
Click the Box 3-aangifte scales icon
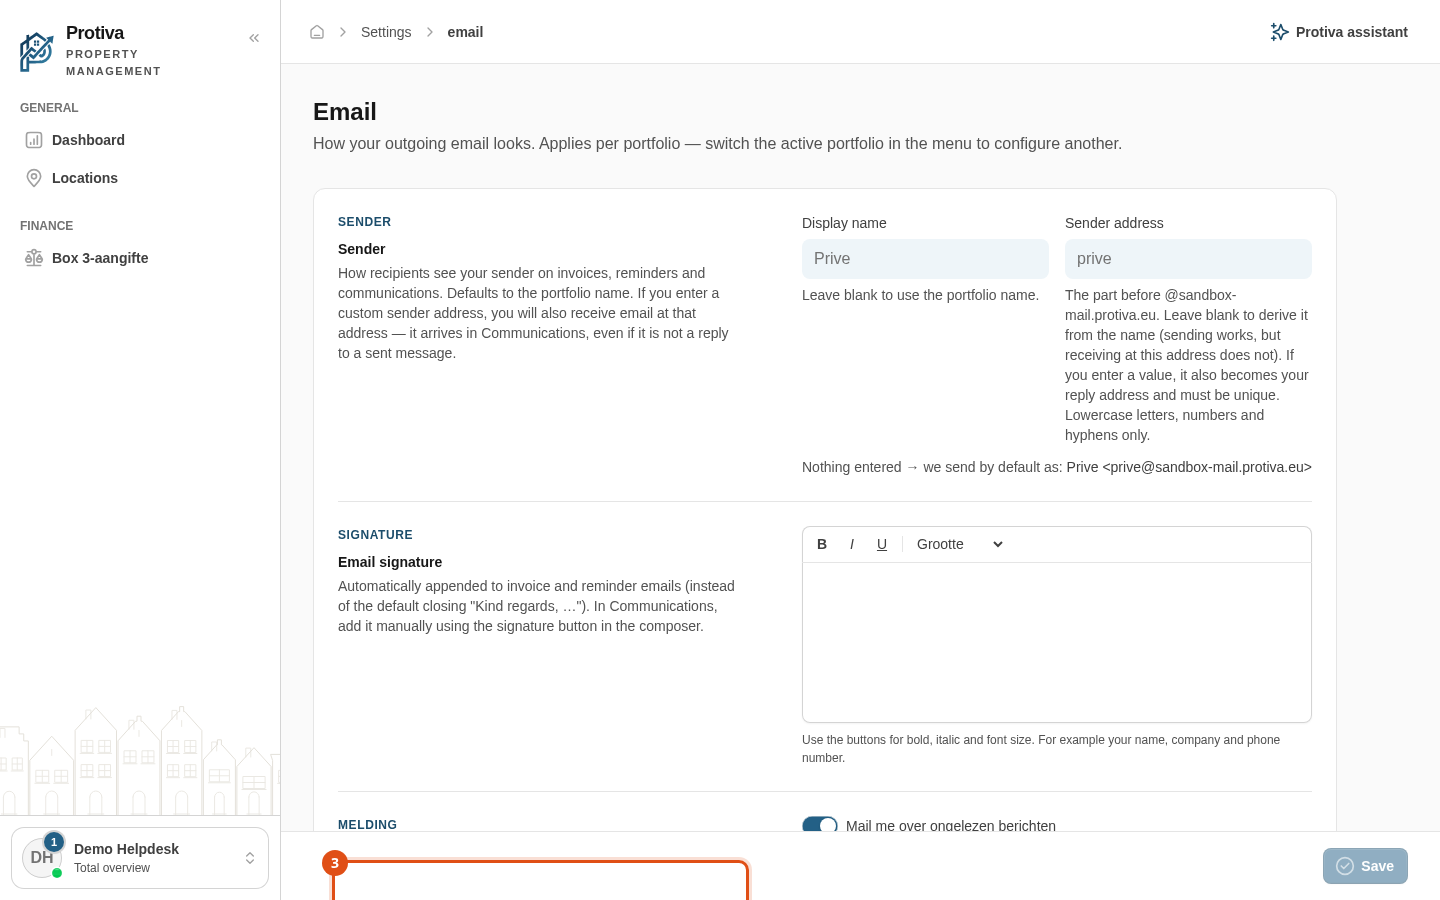34,258
